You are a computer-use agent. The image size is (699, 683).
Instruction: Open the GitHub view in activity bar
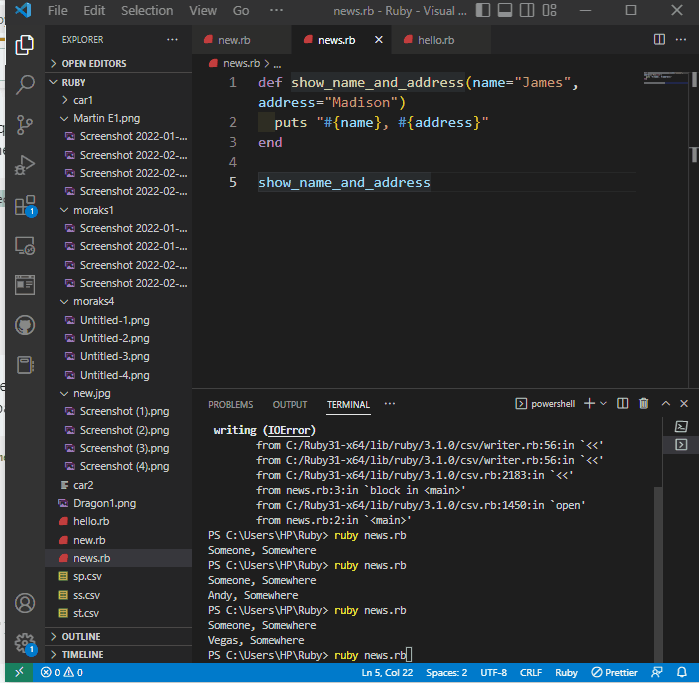25,325
